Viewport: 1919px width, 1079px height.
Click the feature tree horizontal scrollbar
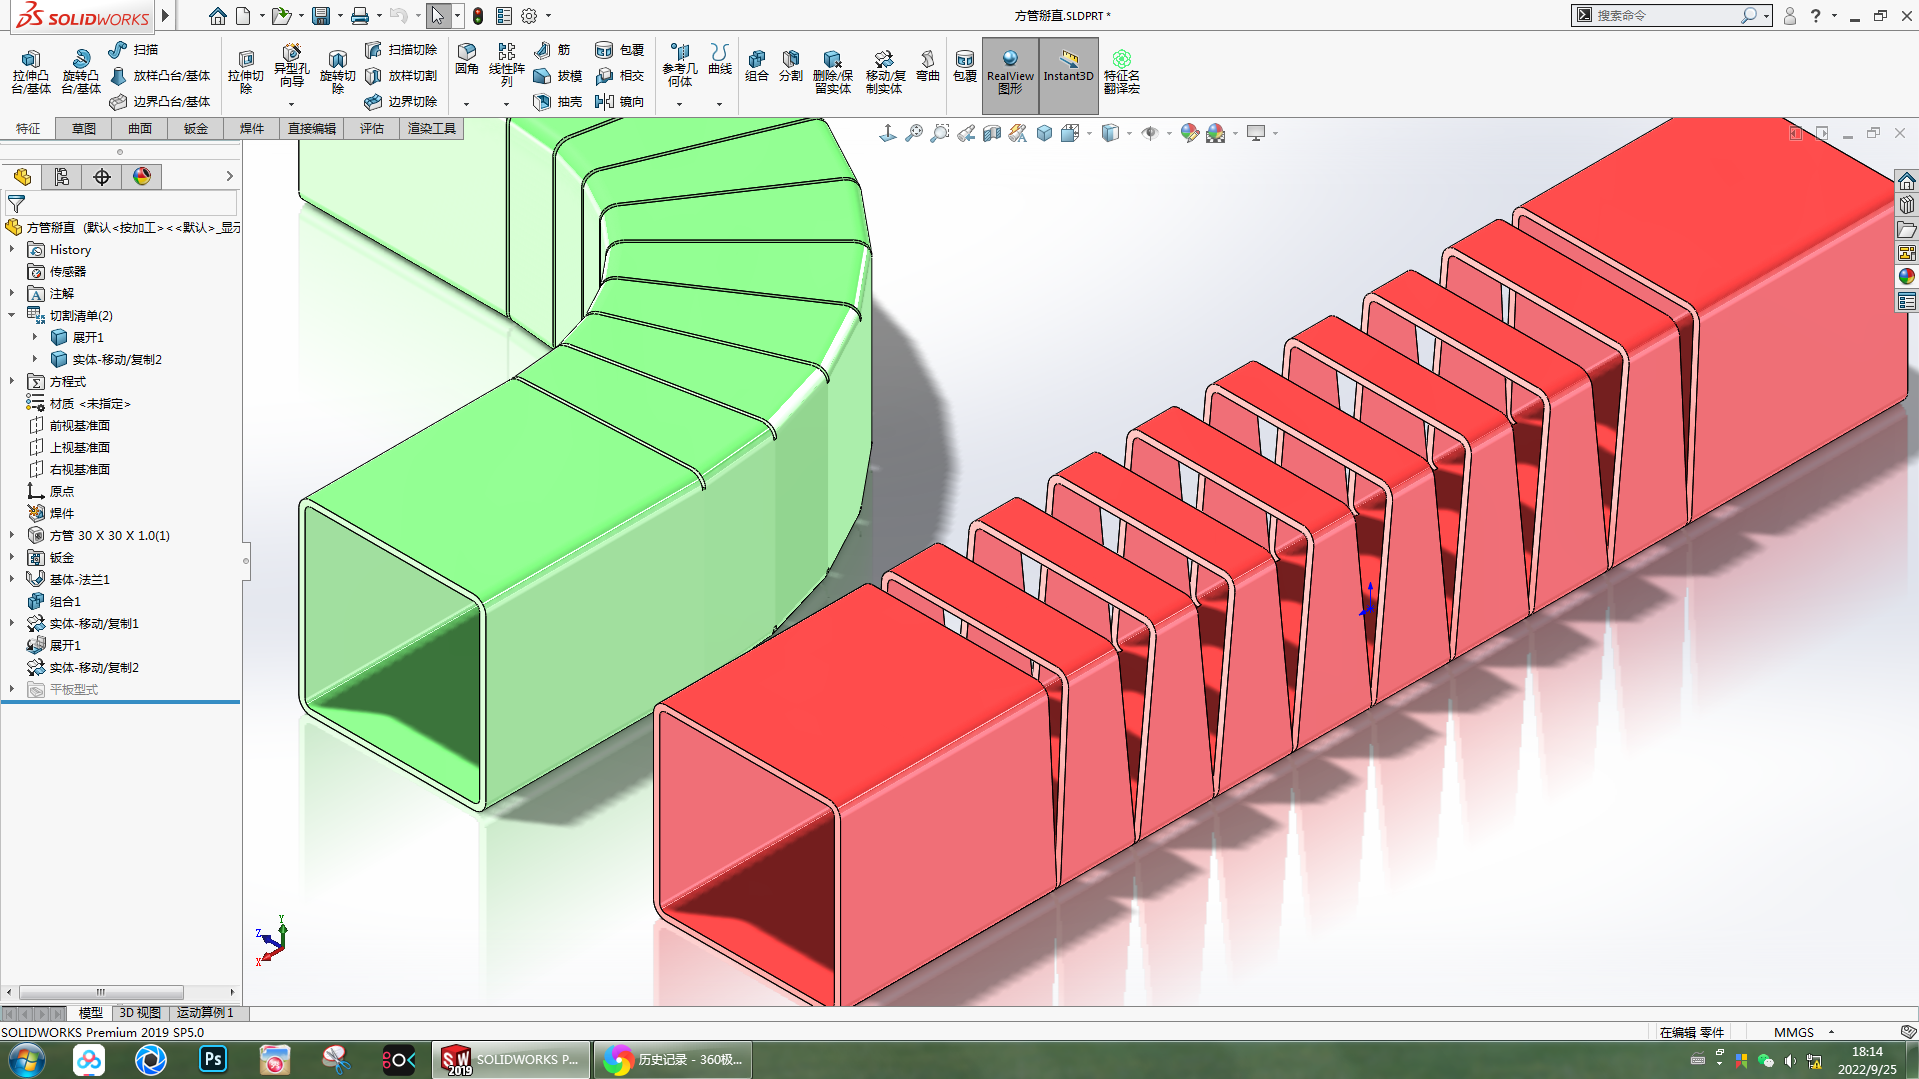[101, 992]
